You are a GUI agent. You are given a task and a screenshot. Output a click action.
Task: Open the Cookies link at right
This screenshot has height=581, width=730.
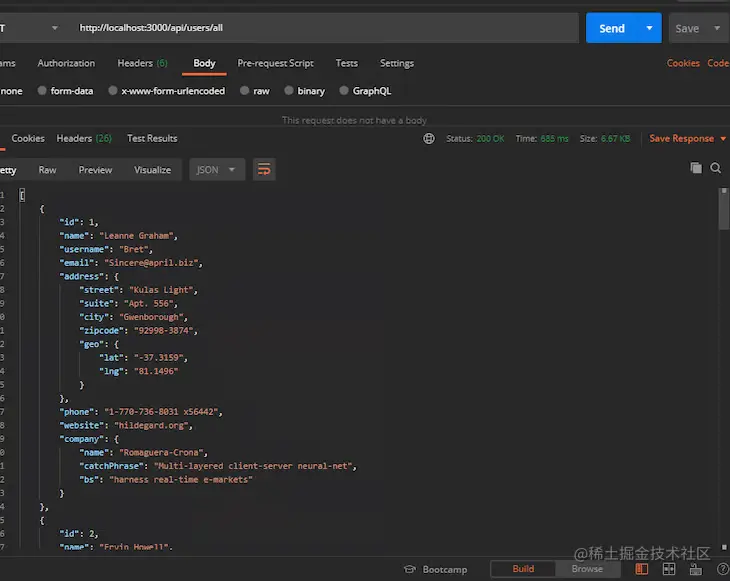click(683, 63)
